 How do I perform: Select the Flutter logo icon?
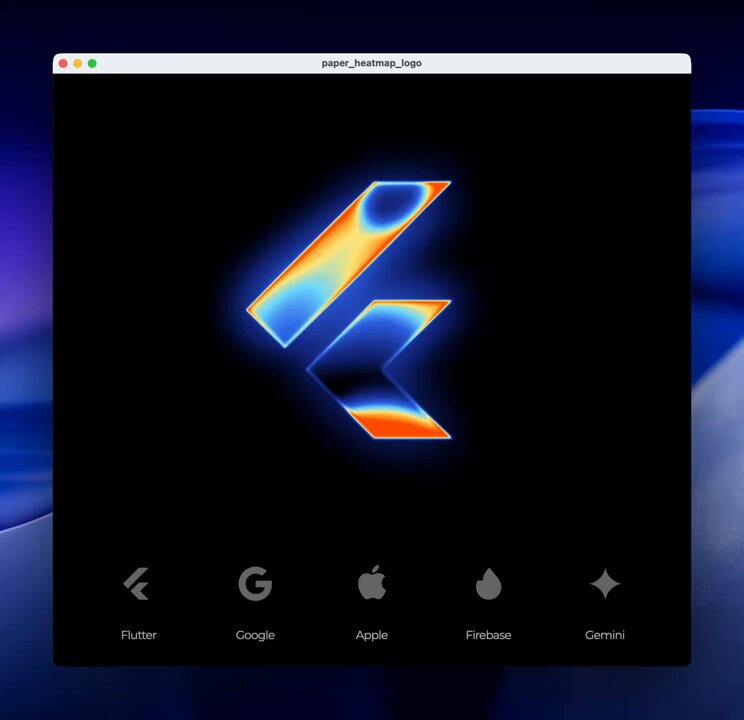[x=136, y=583]
